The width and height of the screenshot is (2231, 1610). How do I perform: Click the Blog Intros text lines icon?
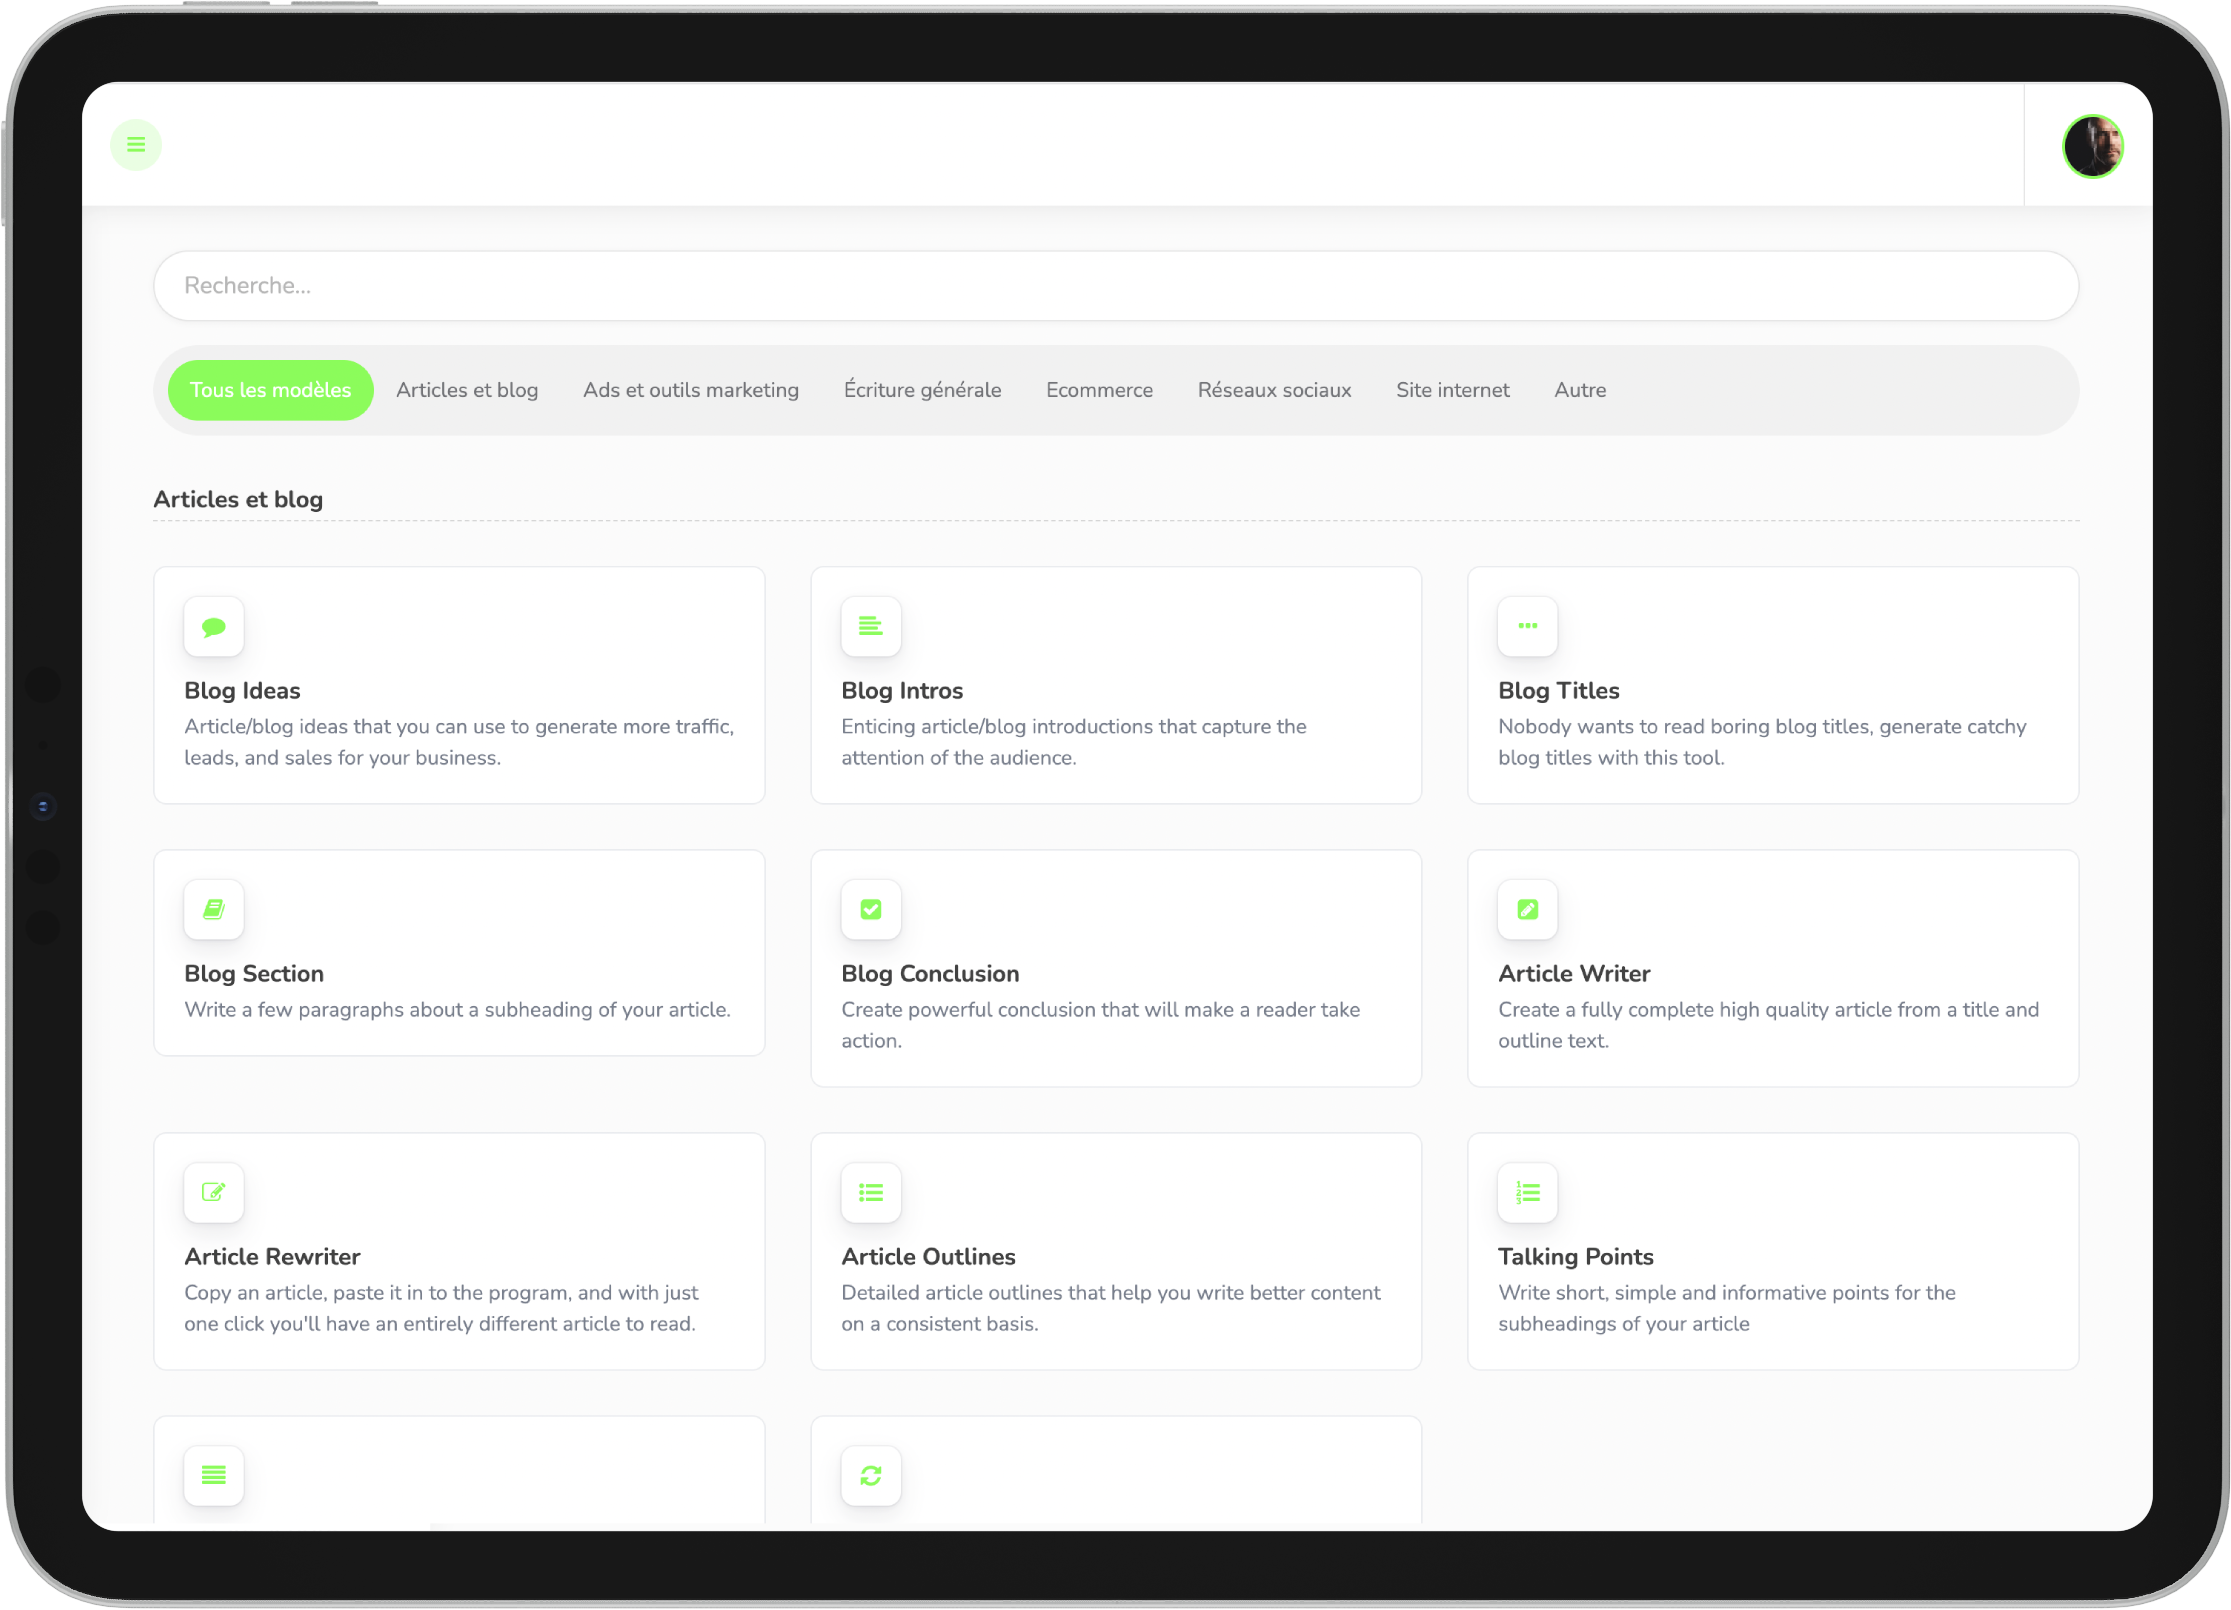tap(870, 627)
